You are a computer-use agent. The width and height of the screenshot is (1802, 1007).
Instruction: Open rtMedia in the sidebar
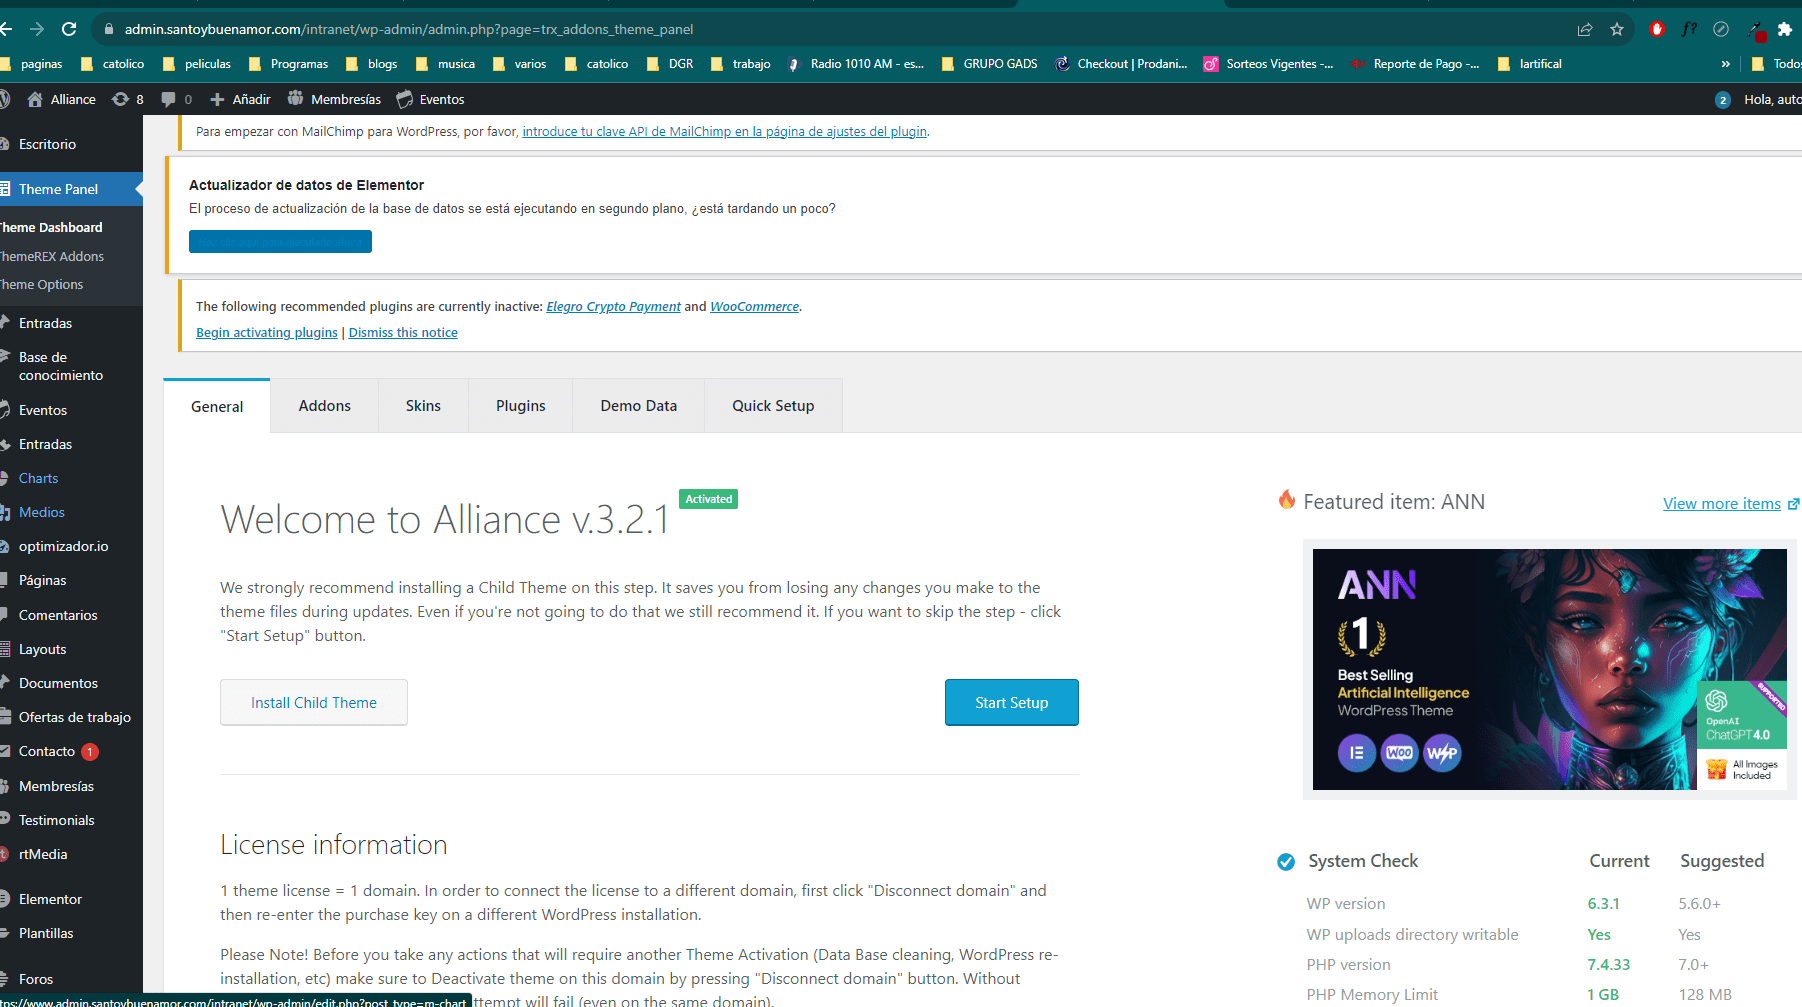[43, 854]
